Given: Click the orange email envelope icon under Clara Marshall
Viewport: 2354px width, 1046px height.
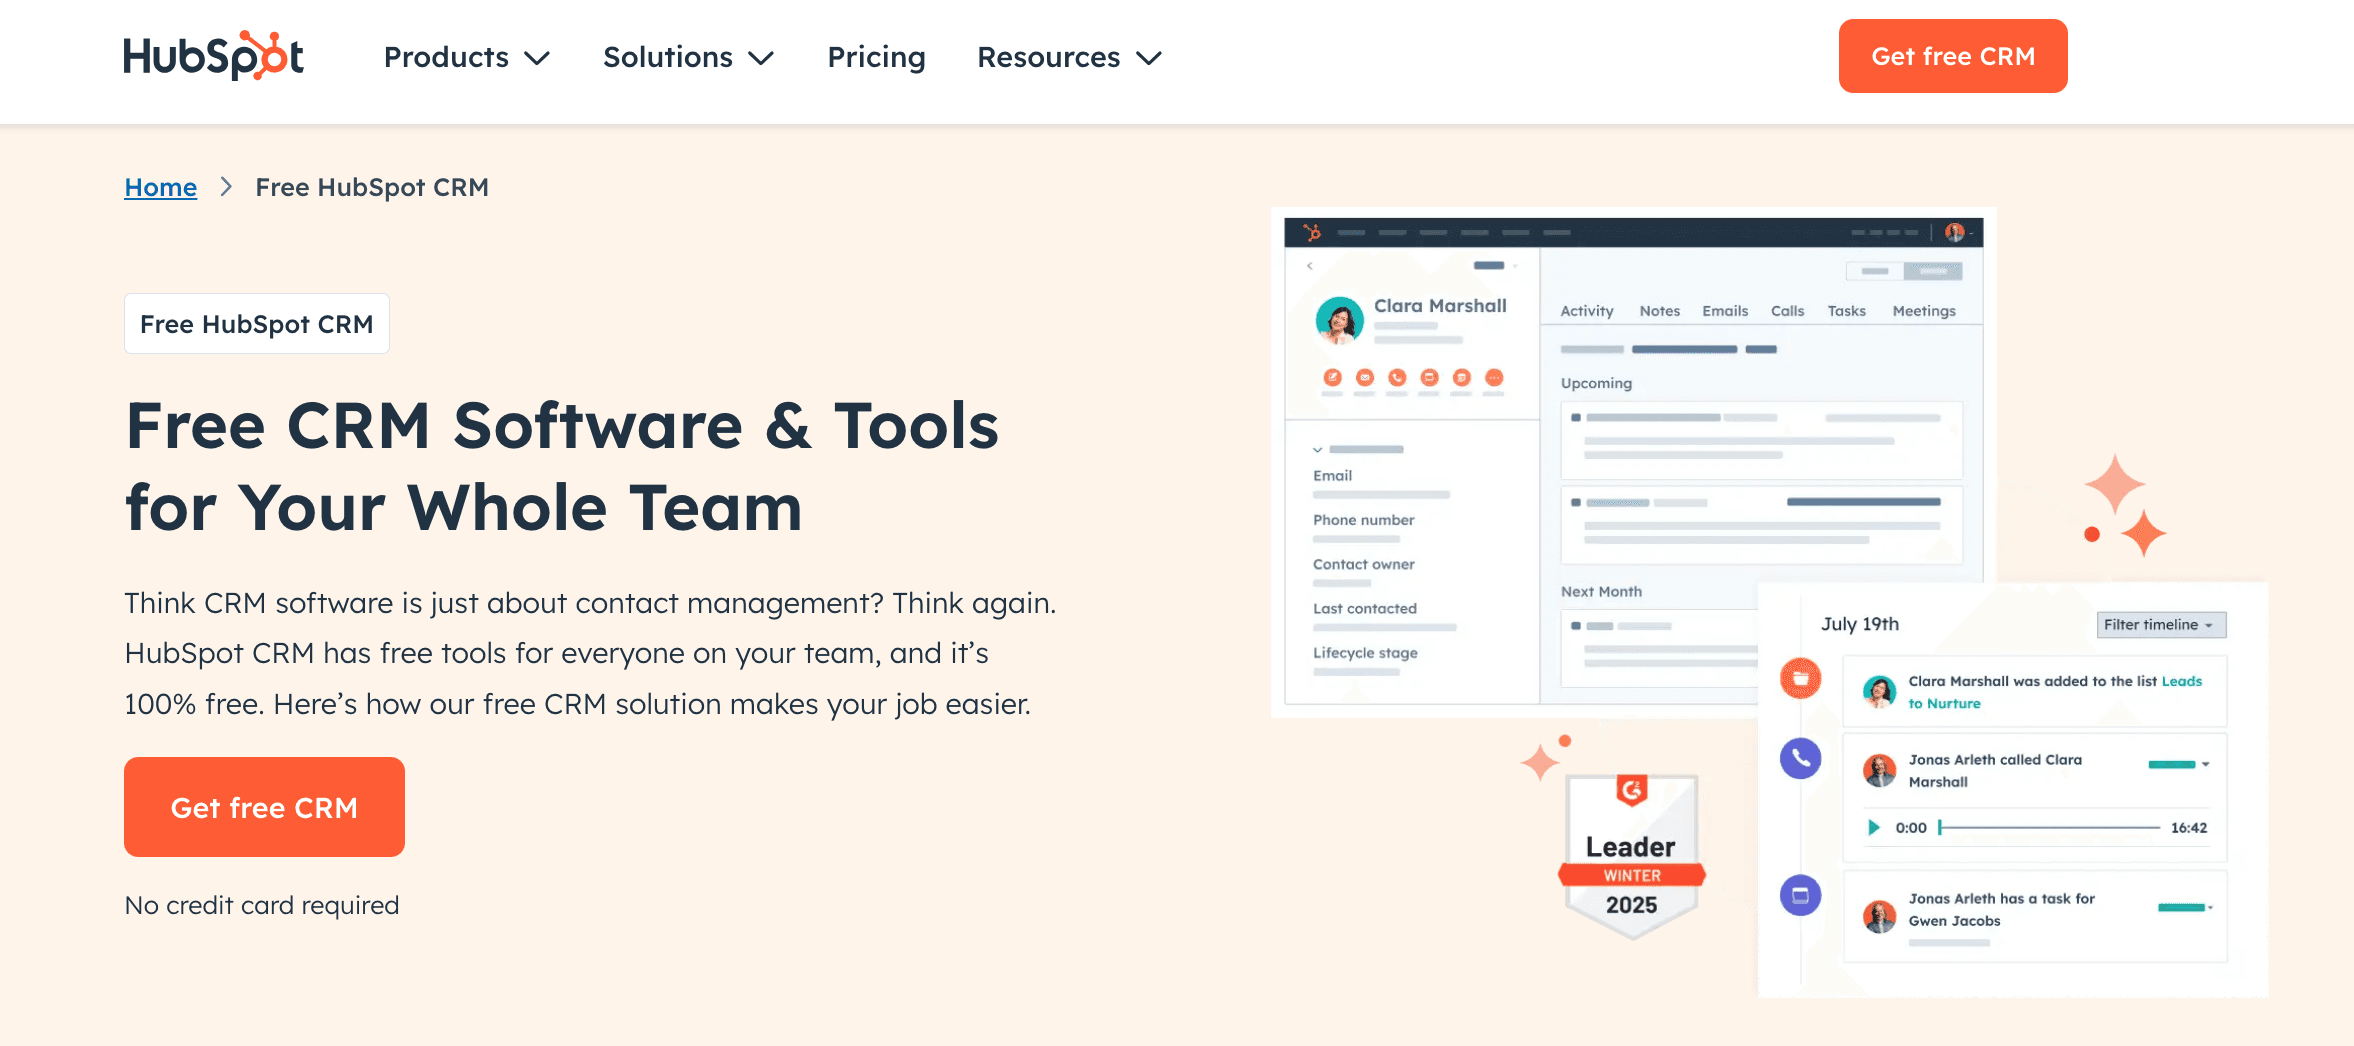Looking at the screenshot, I should 1365,377.
